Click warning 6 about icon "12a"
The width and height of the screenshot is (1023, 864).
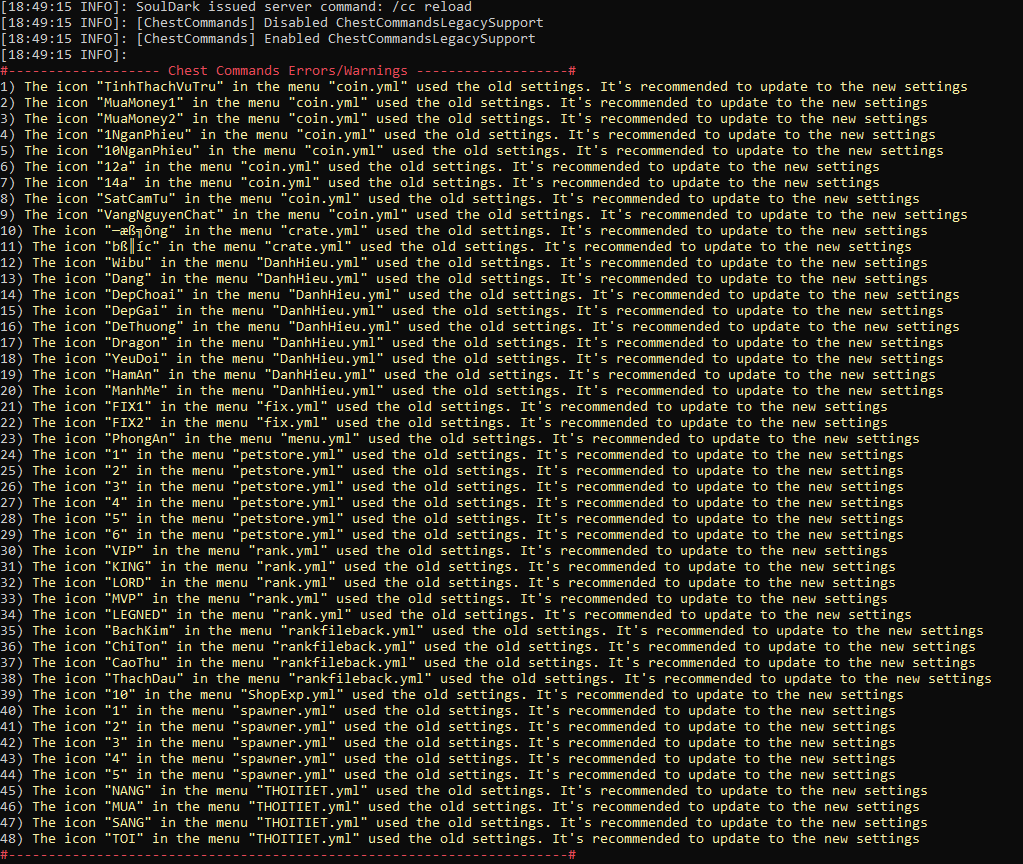coord(440,166)
